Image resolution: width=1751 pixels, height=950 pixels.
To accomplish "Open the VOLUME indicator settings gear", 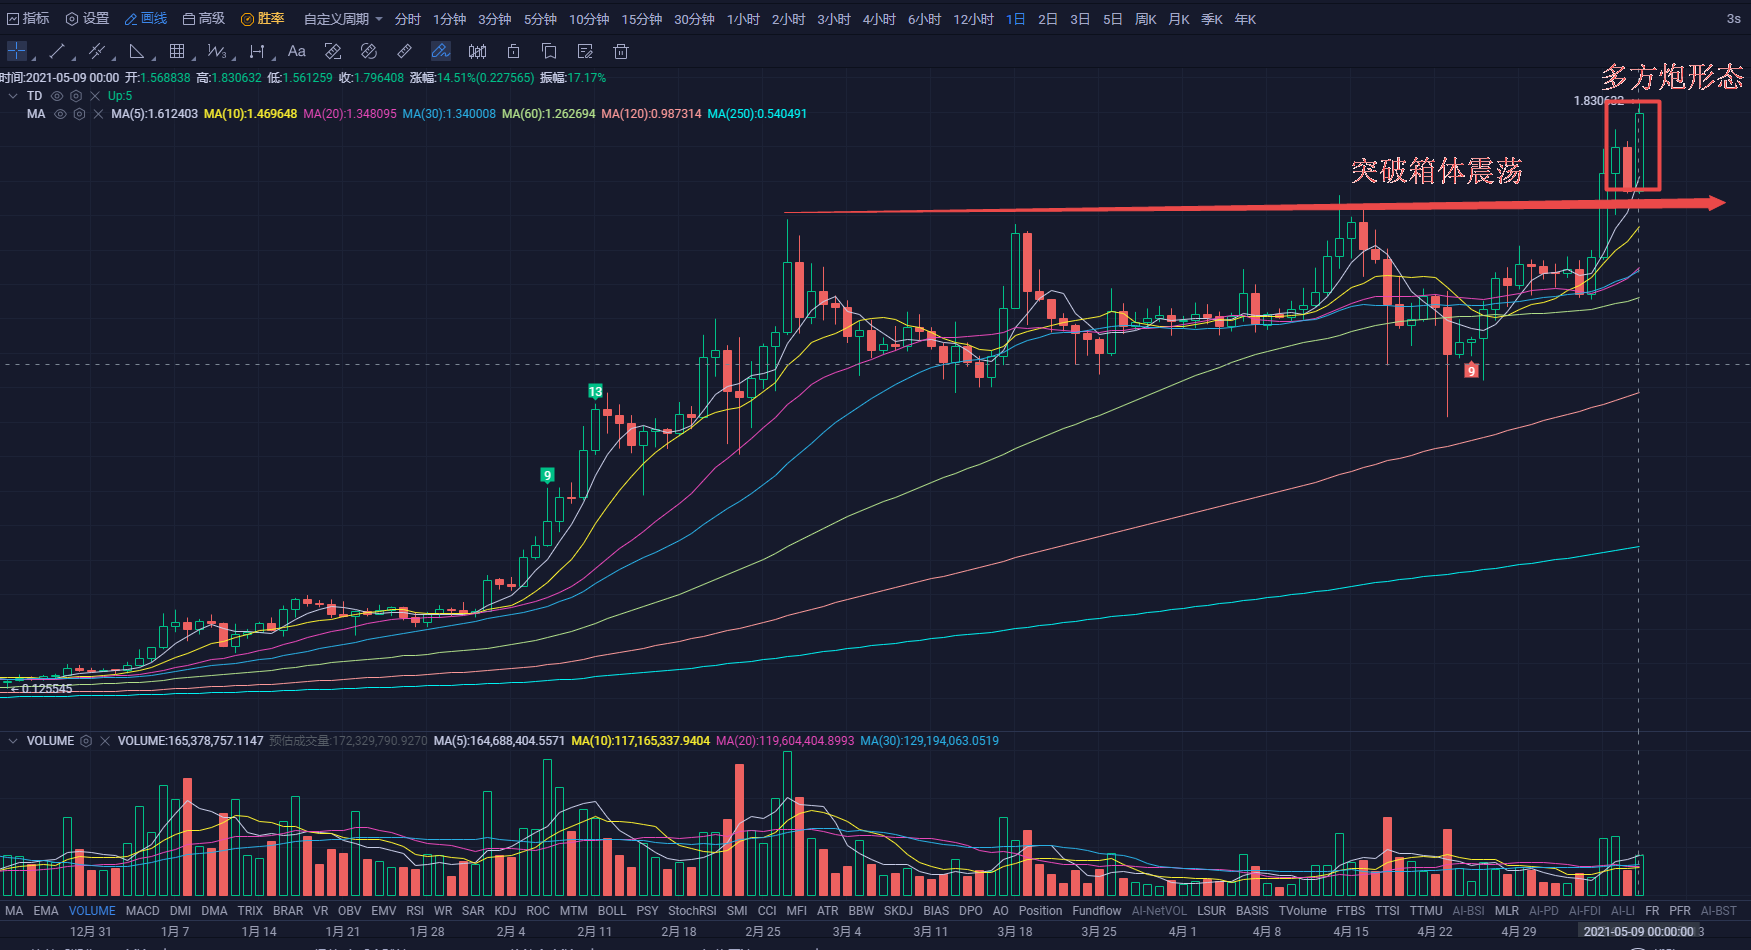I will (x=86, y=741).
